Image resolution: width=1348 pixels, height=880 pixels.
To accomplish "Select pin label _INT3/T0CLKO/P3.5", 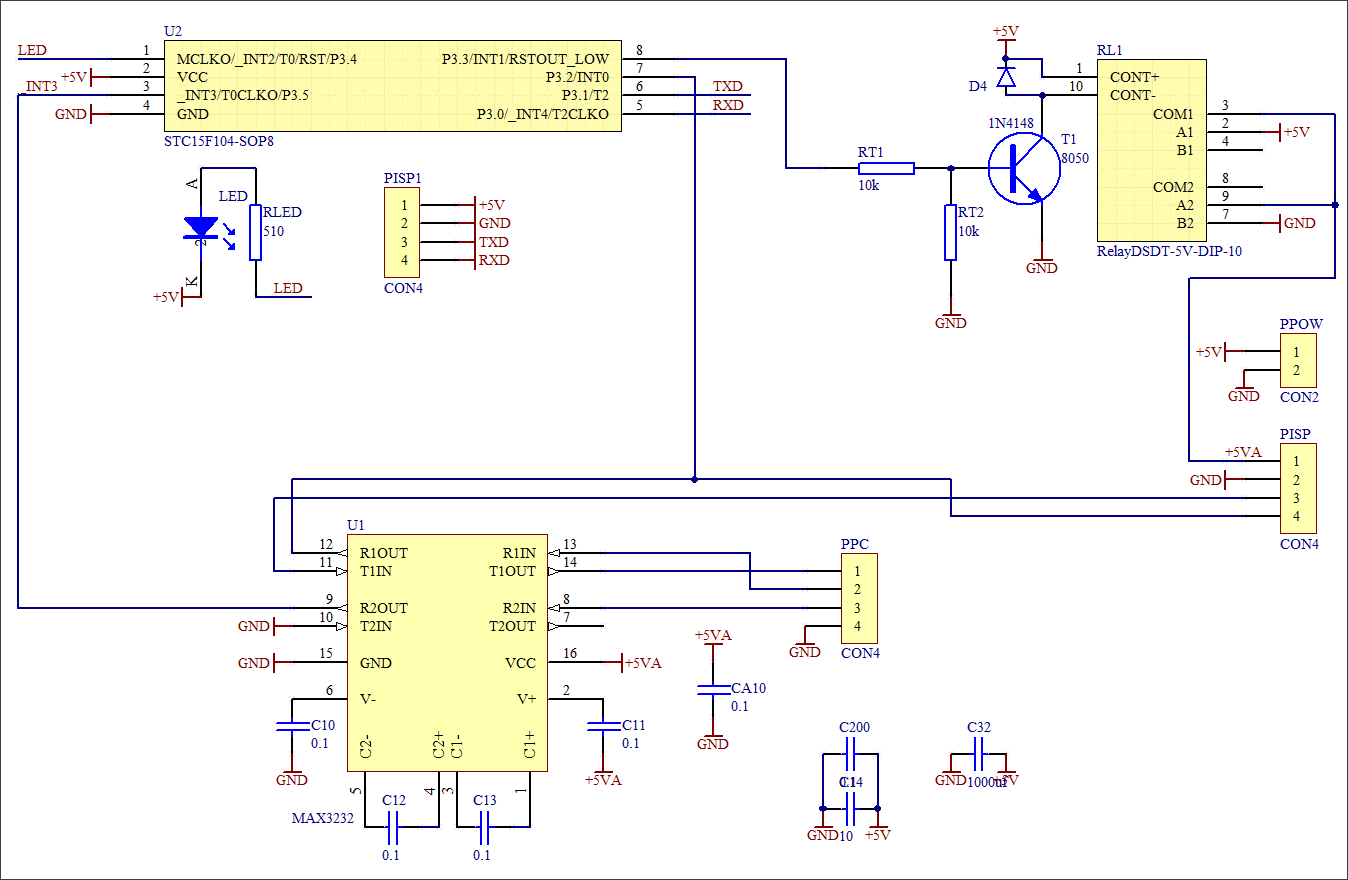I will [243, 95].
